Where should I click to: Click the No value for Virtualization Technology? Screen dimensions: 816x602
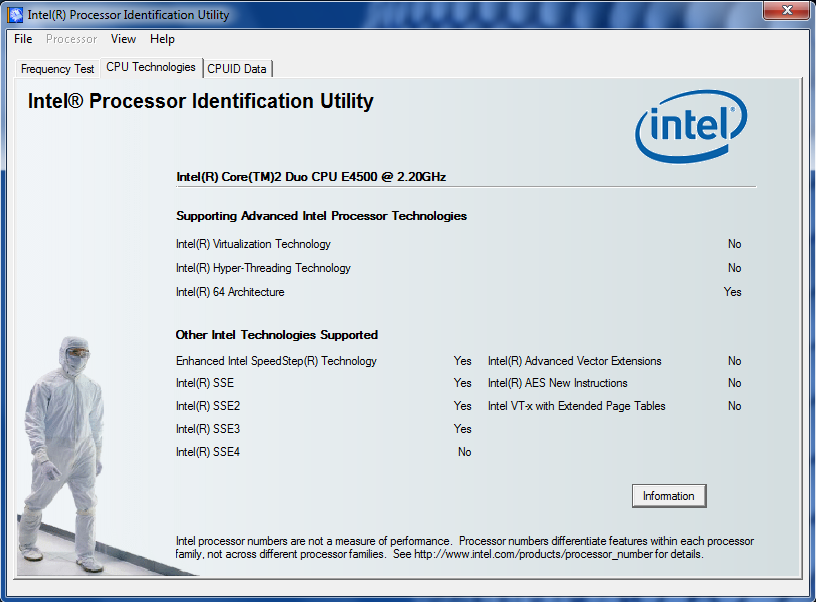pos(734,244)
